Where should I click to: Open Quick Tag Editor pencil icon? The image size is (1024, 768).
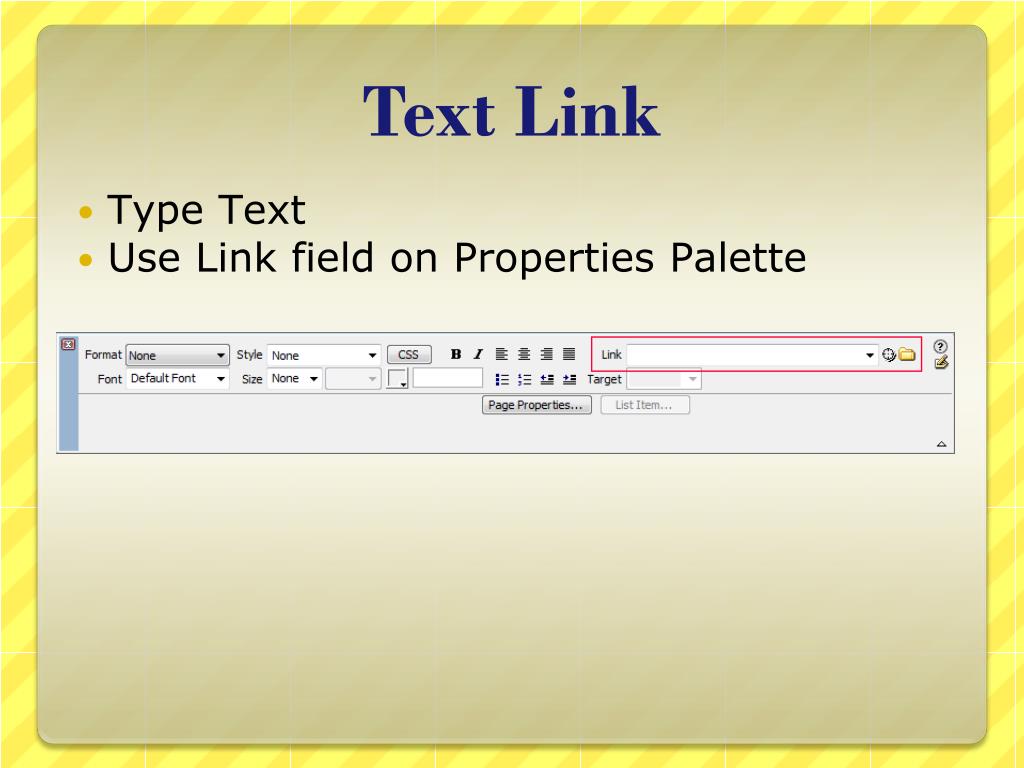pyautogui.click(x=941, y=362)
